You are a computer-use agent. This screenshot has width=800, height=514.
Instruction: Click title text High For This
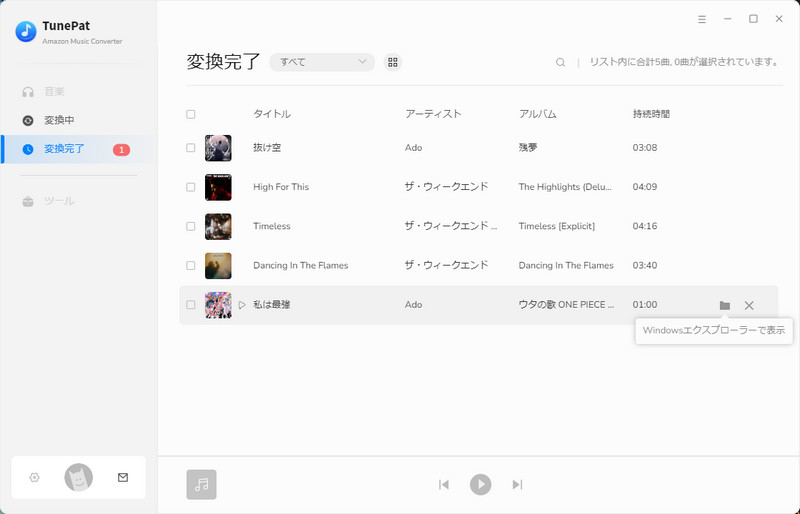coord(281,187)
